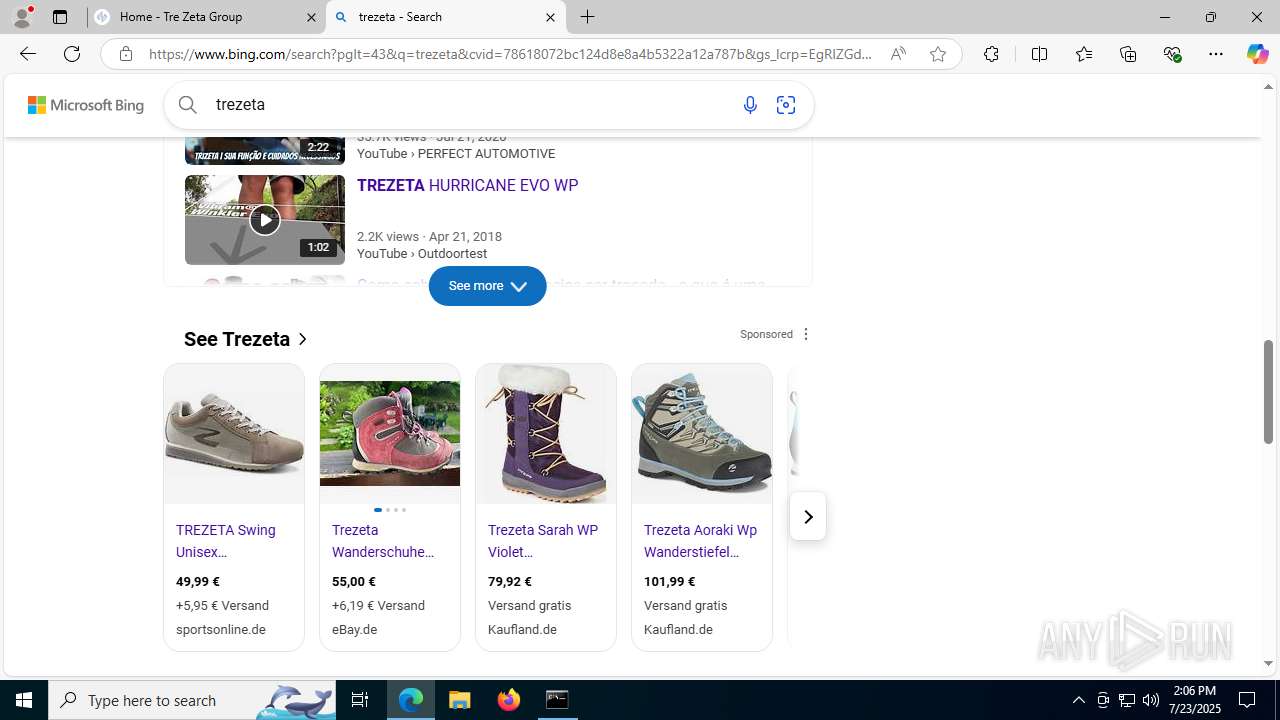The width and height of the screenshot is (1280, 720).
Task: Click the scrollbar down arrow
Action: tap(1268, 663)
